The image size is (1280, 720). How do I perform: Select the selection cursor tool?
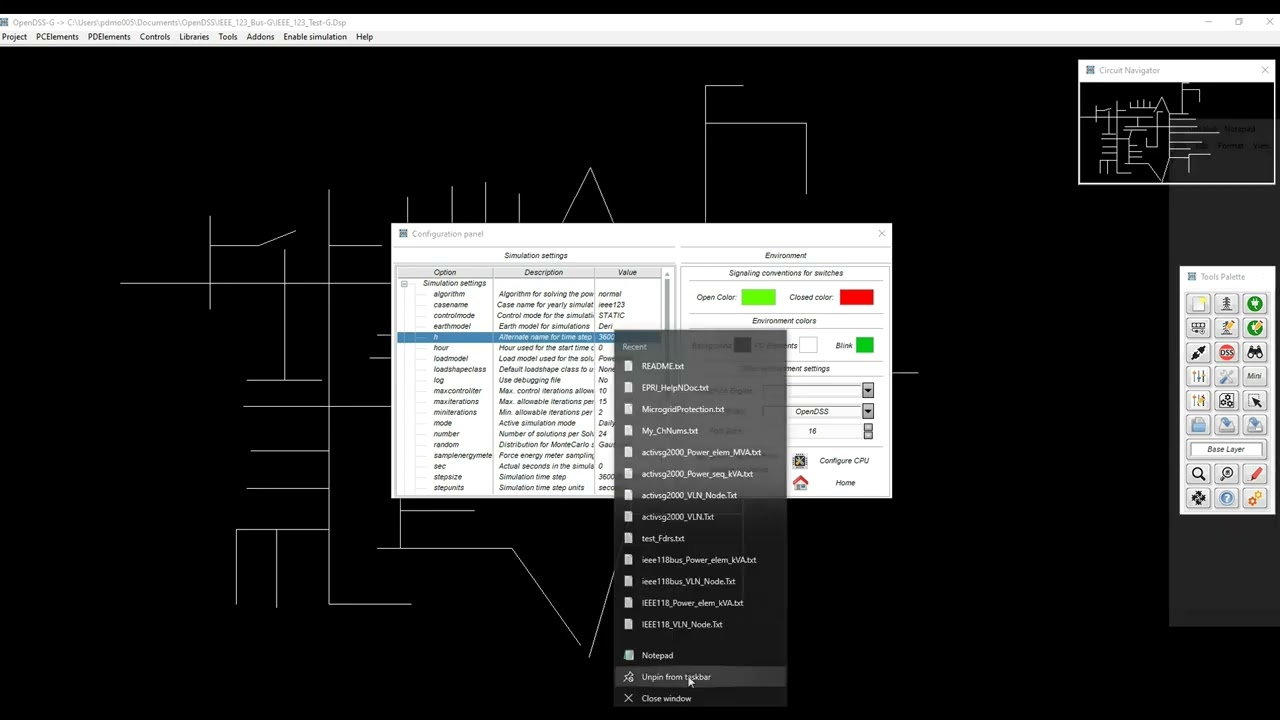click(x=1254, y=401)
